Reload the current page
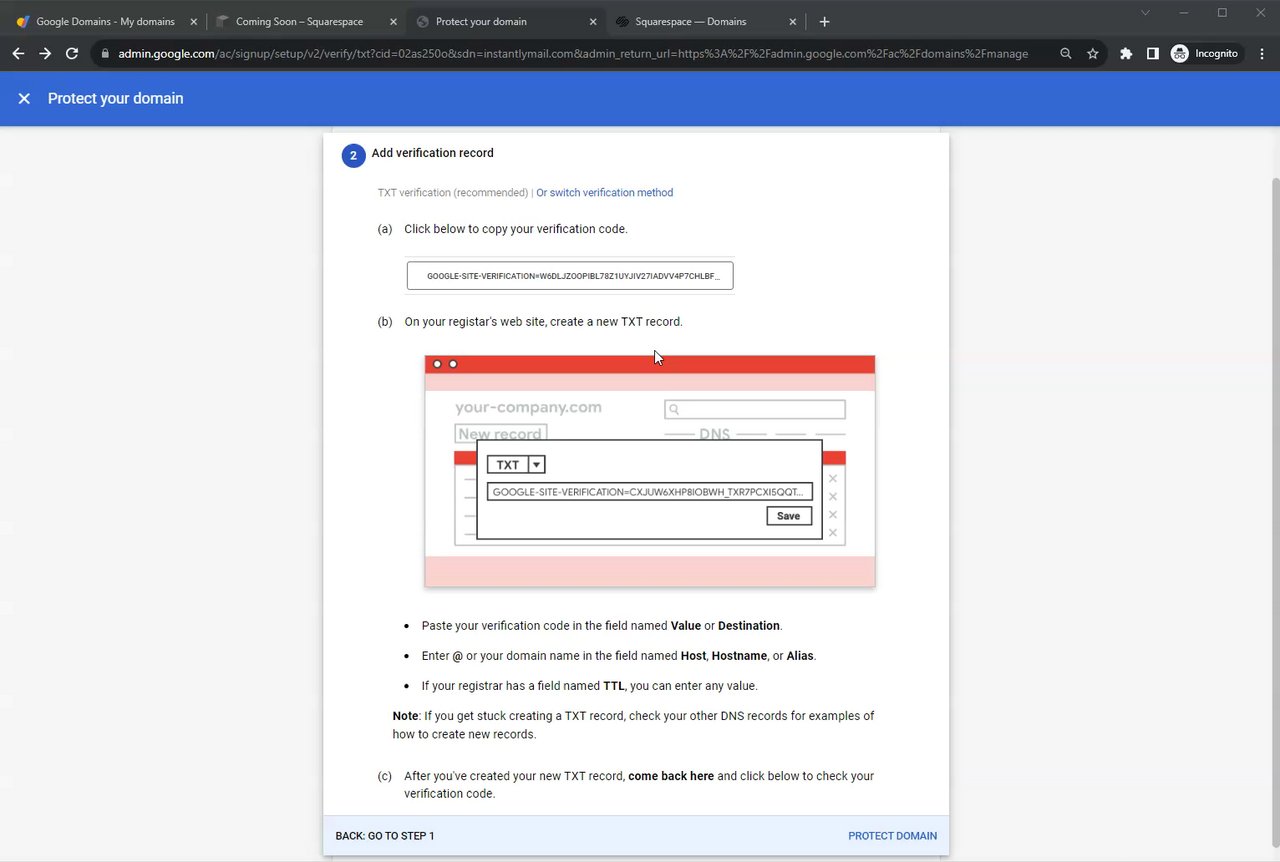This screenshot has height=862, width=1280. (x=72, y=53)
